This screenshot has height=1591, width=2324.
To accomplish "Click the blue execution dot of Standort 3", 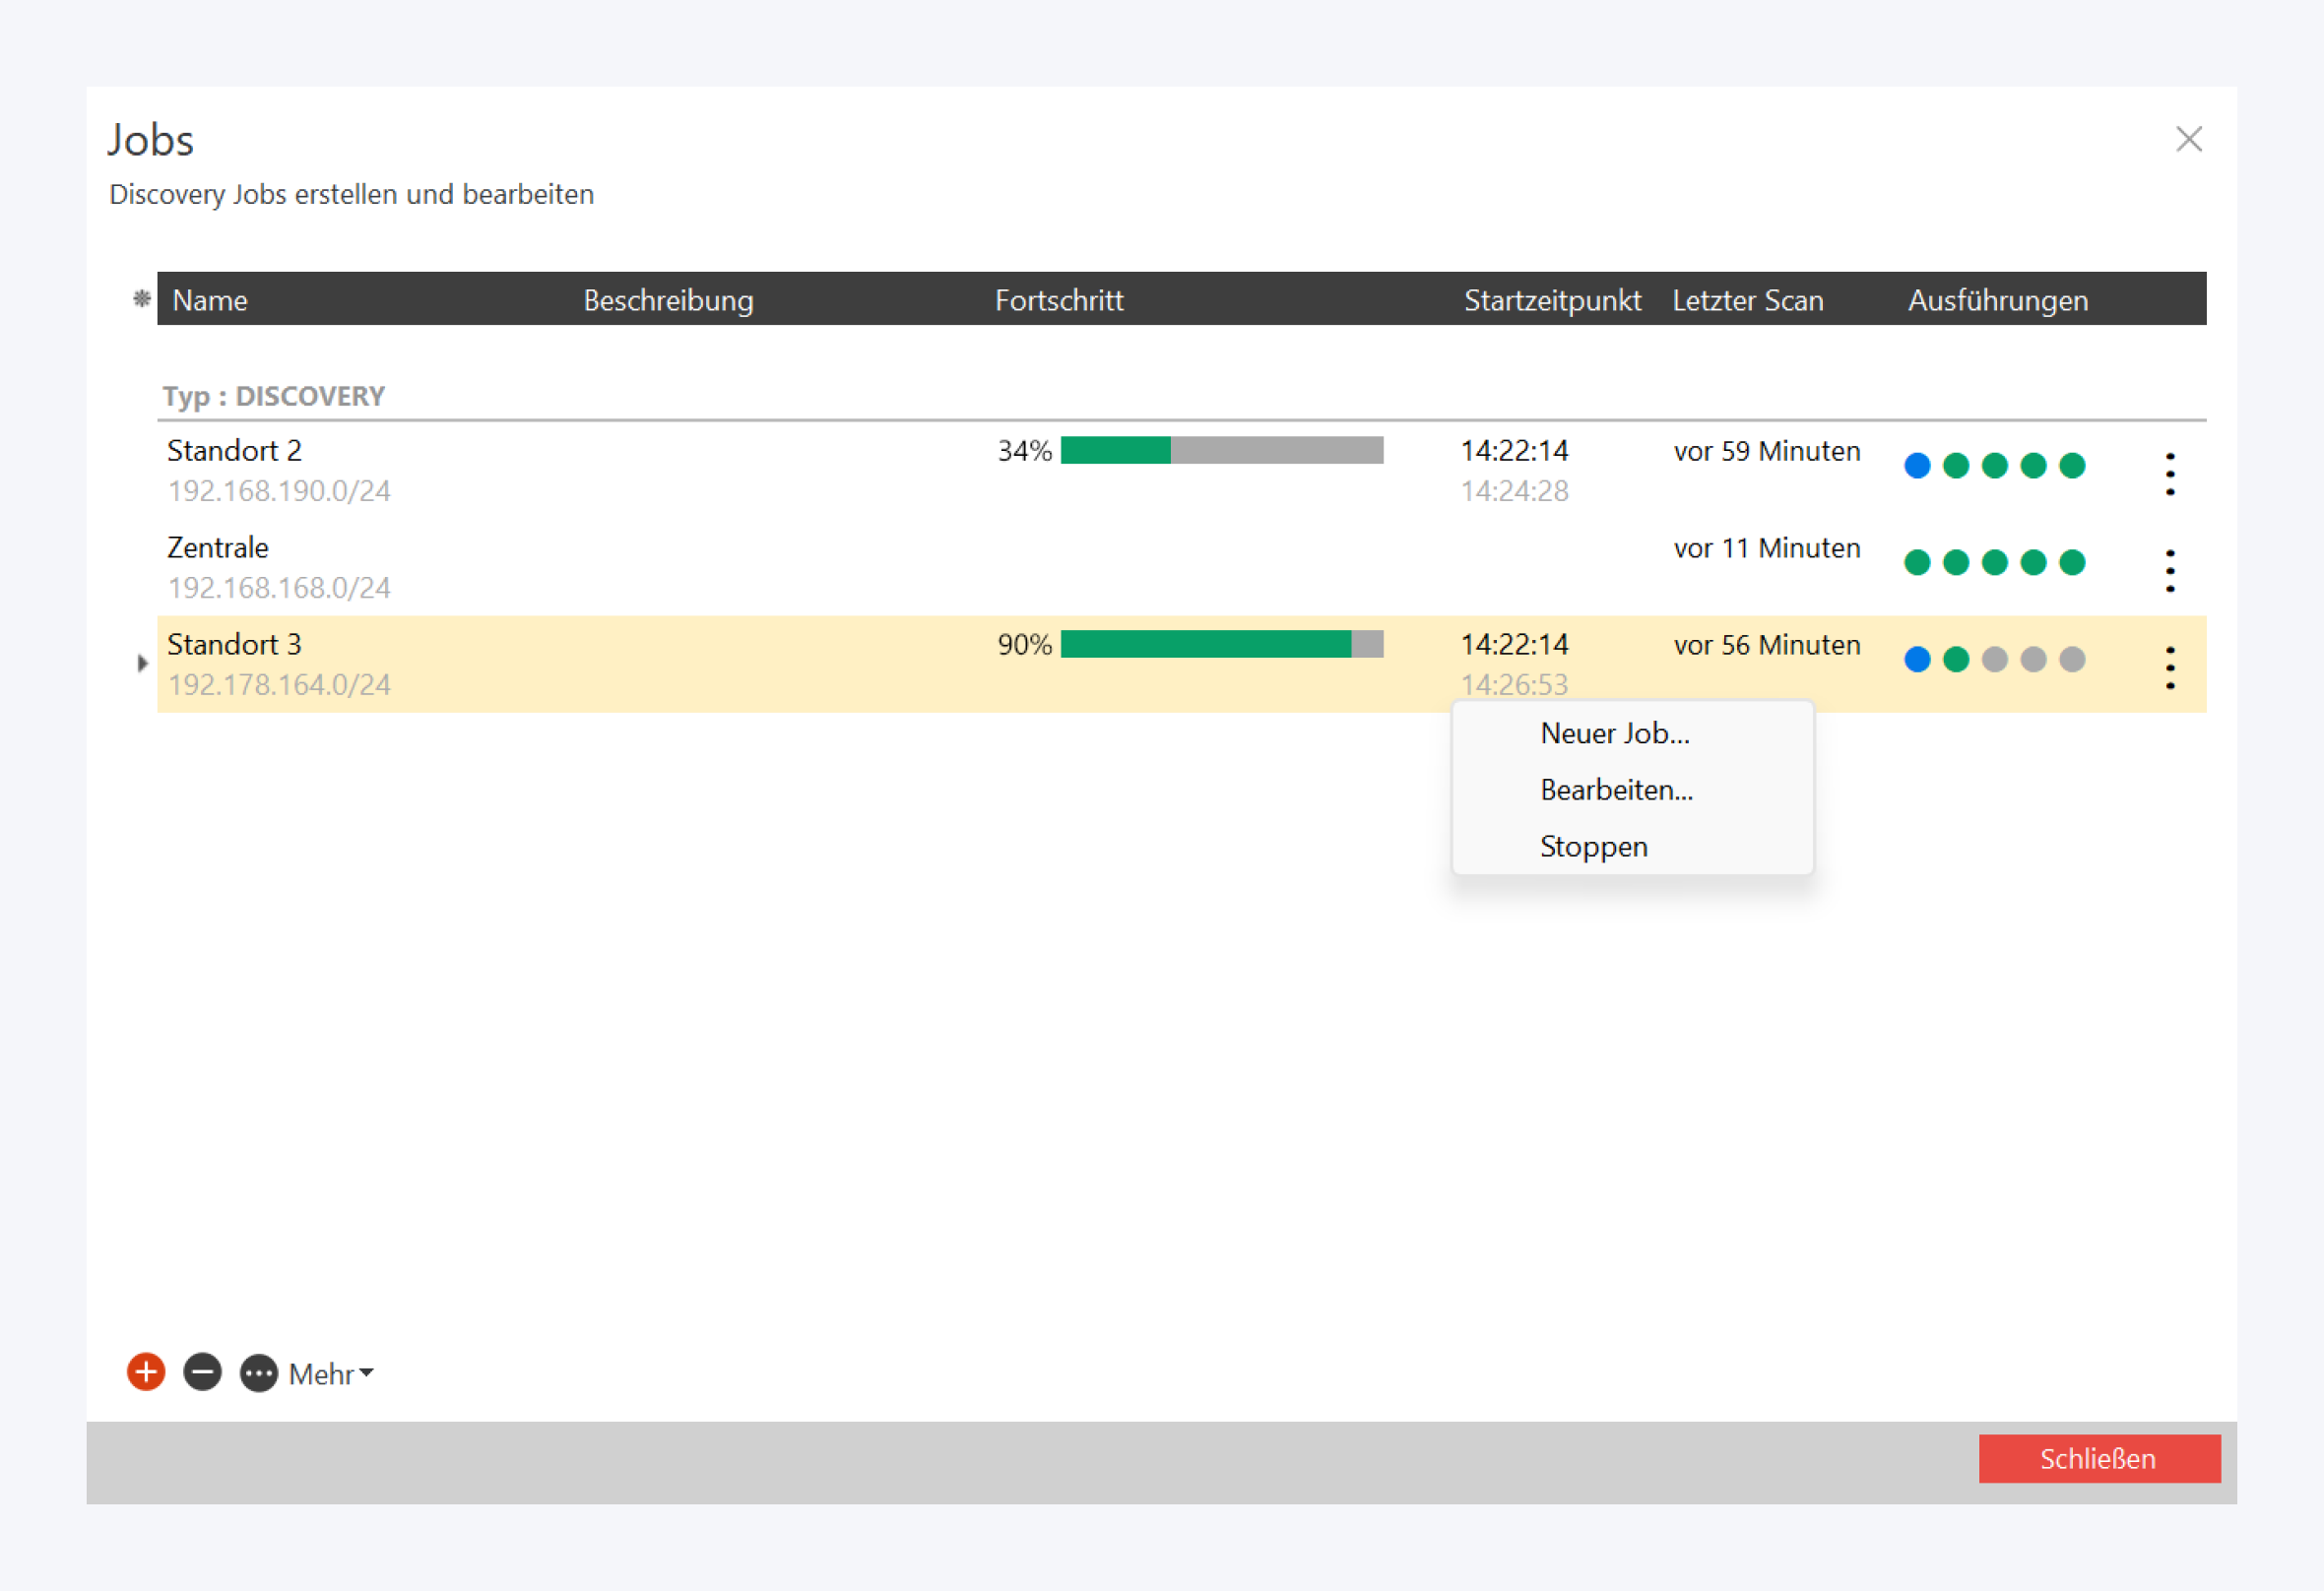I will (1917, 659).
